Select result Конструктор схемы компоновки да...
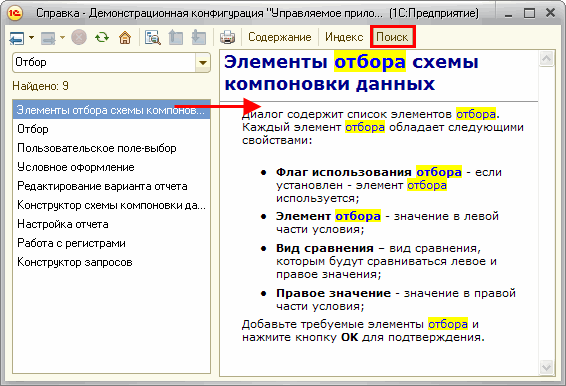This screenshot has height=386, width=566. coord(112,205)
